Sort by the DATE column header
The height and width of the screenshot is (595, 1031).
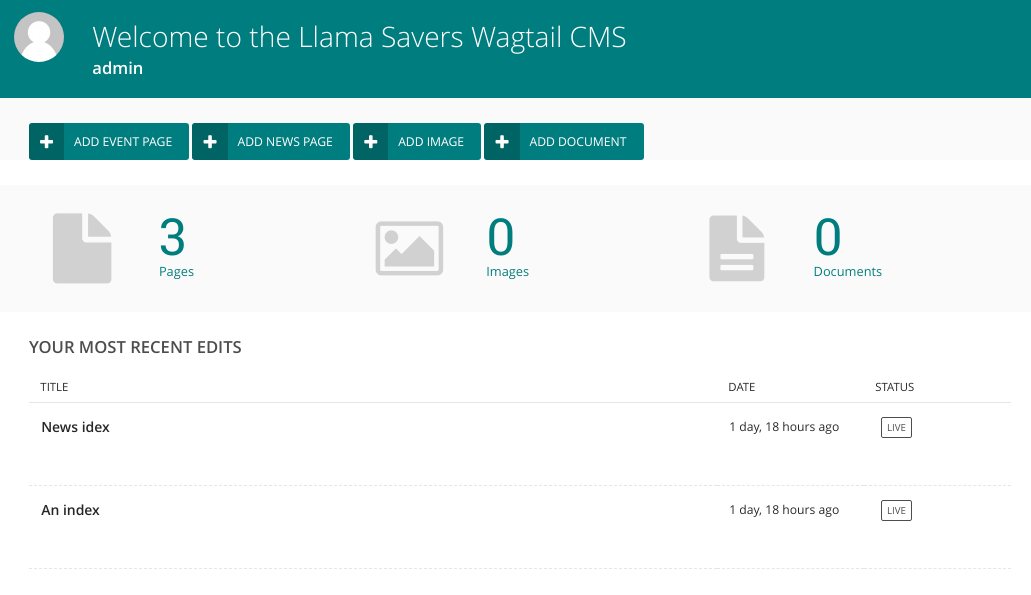pos(741,387)
